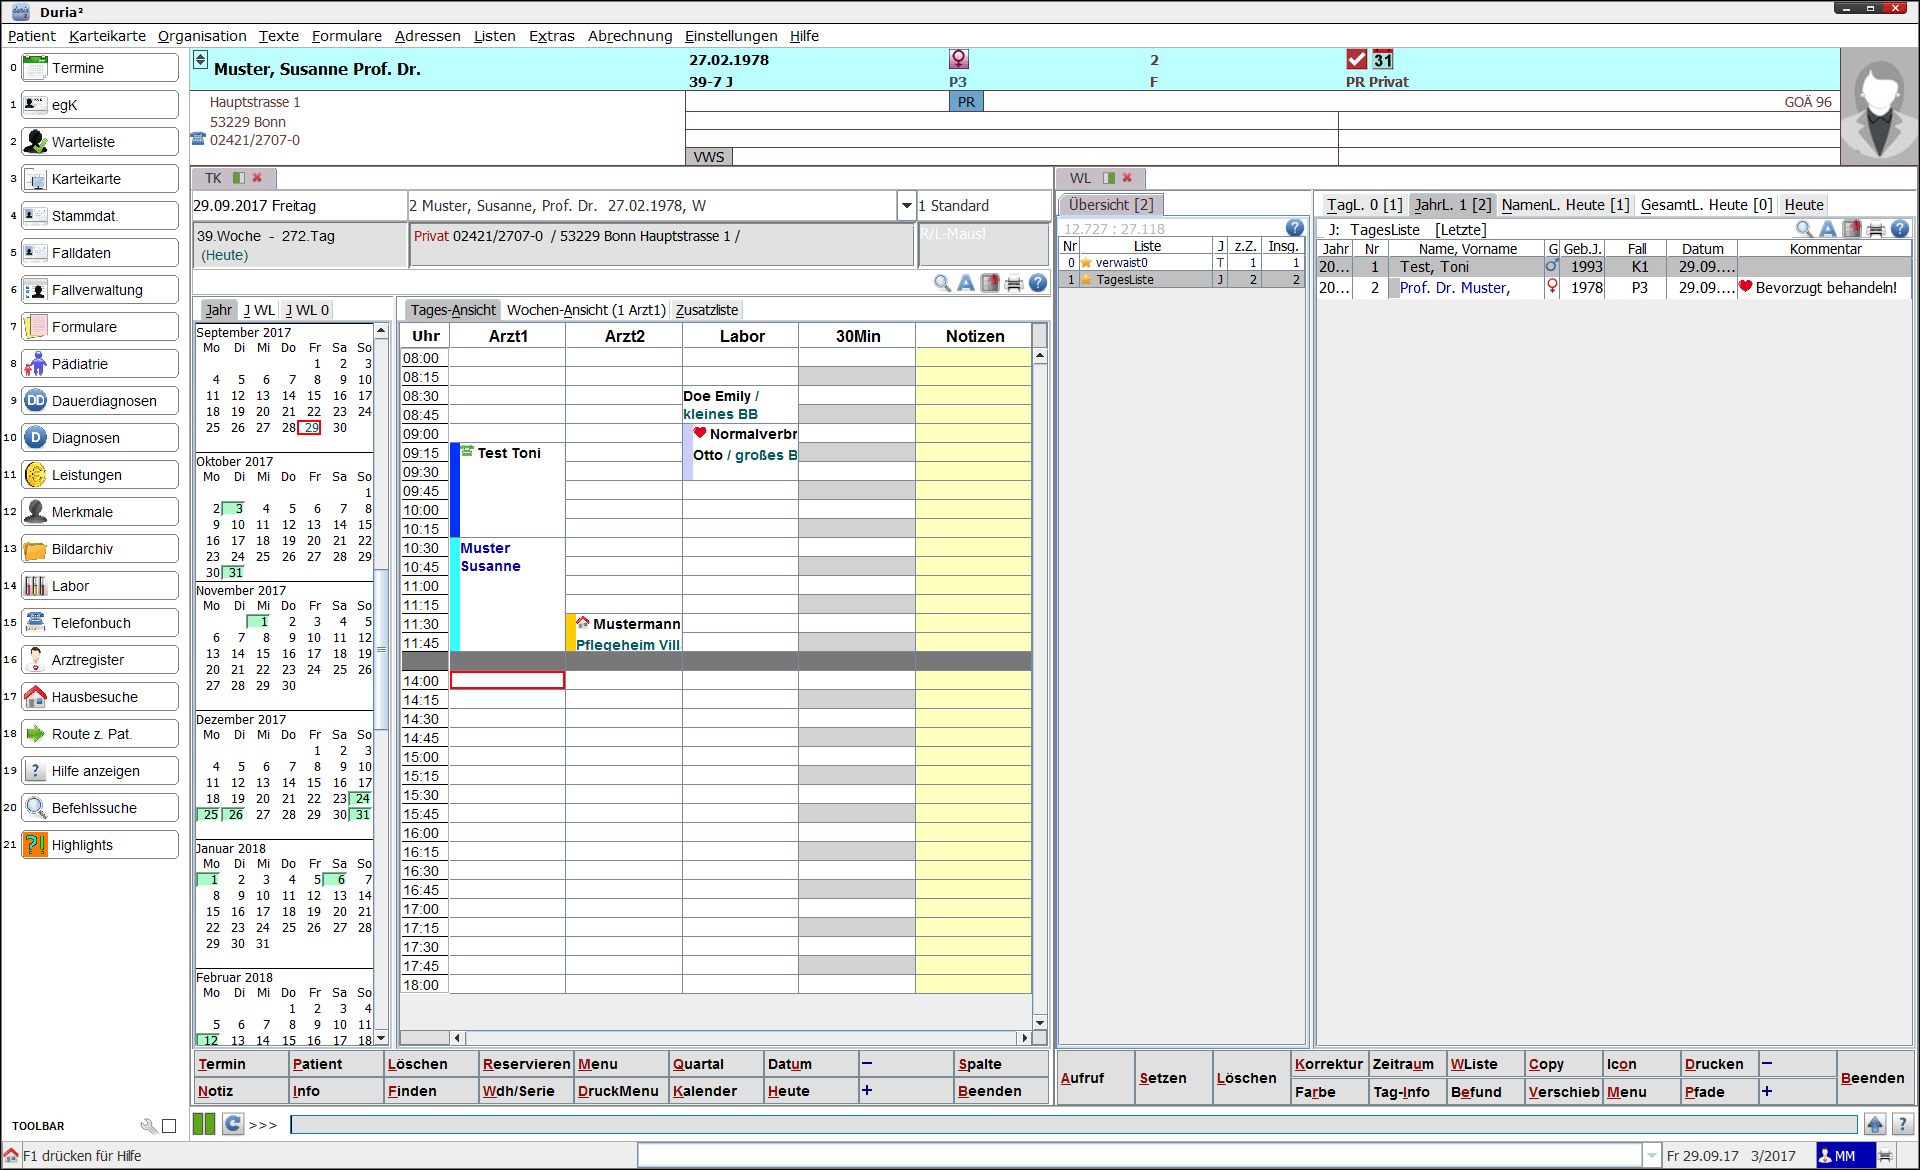Select the Übersicht [2] tab

(x=1110, y=205)
